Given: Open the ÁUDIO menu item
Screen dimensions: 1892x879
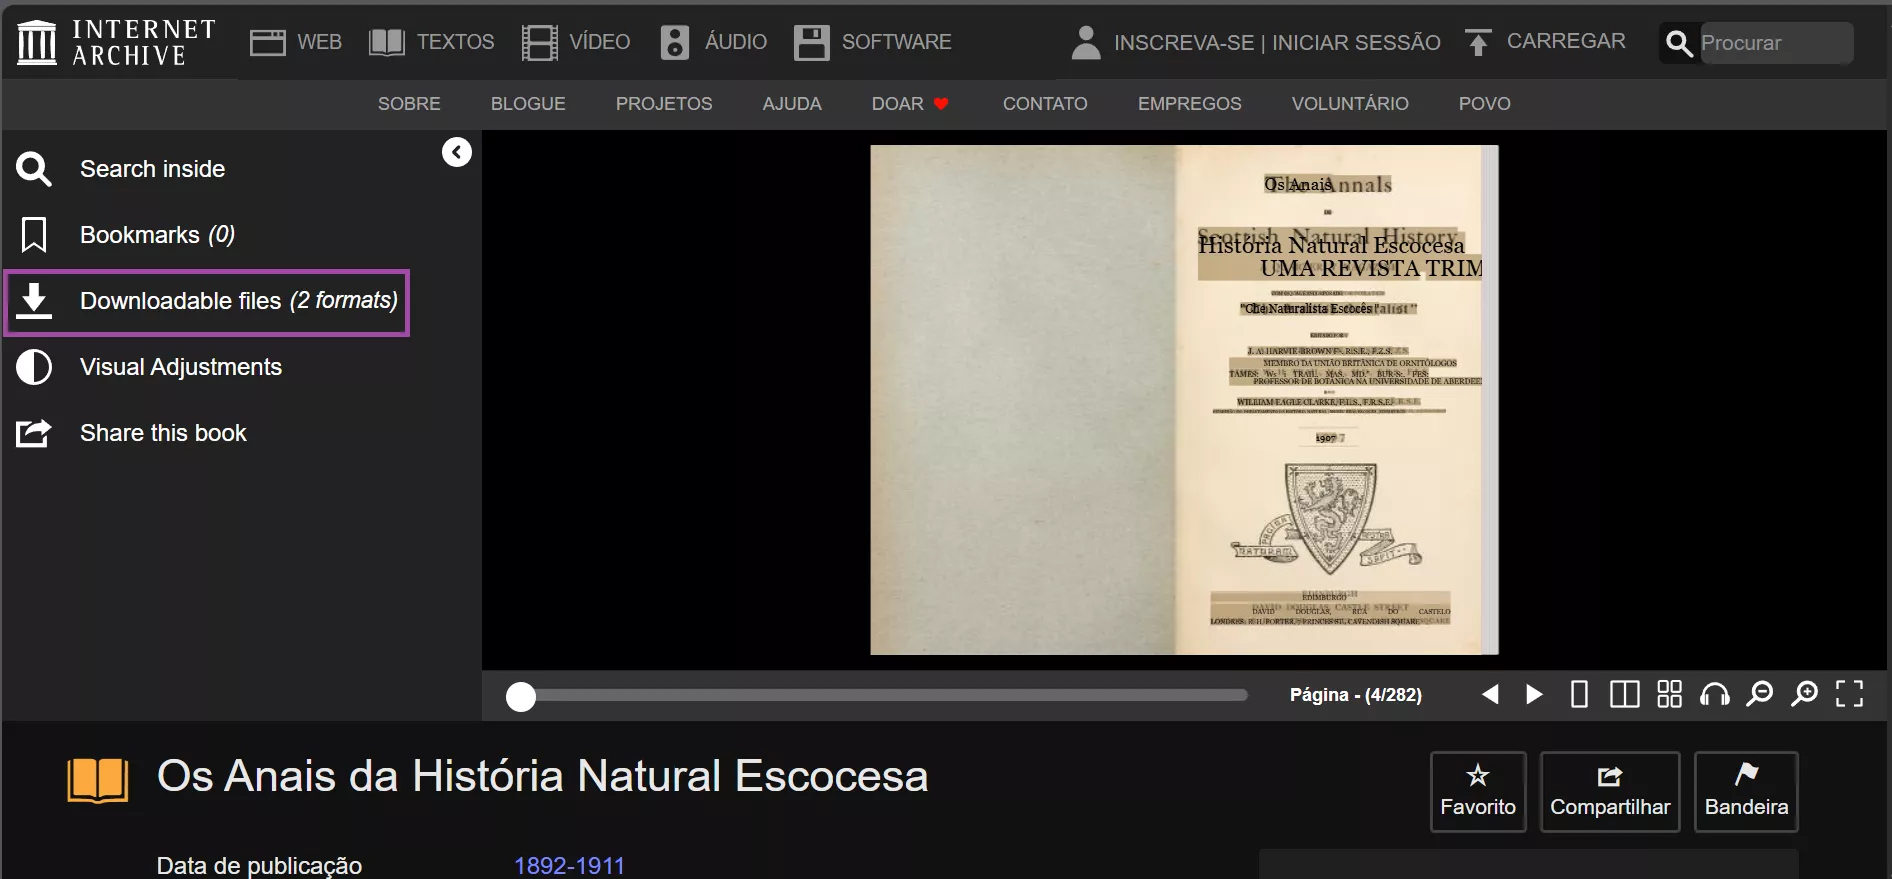Looking at the screenshot, I should (x=736, y=42).
